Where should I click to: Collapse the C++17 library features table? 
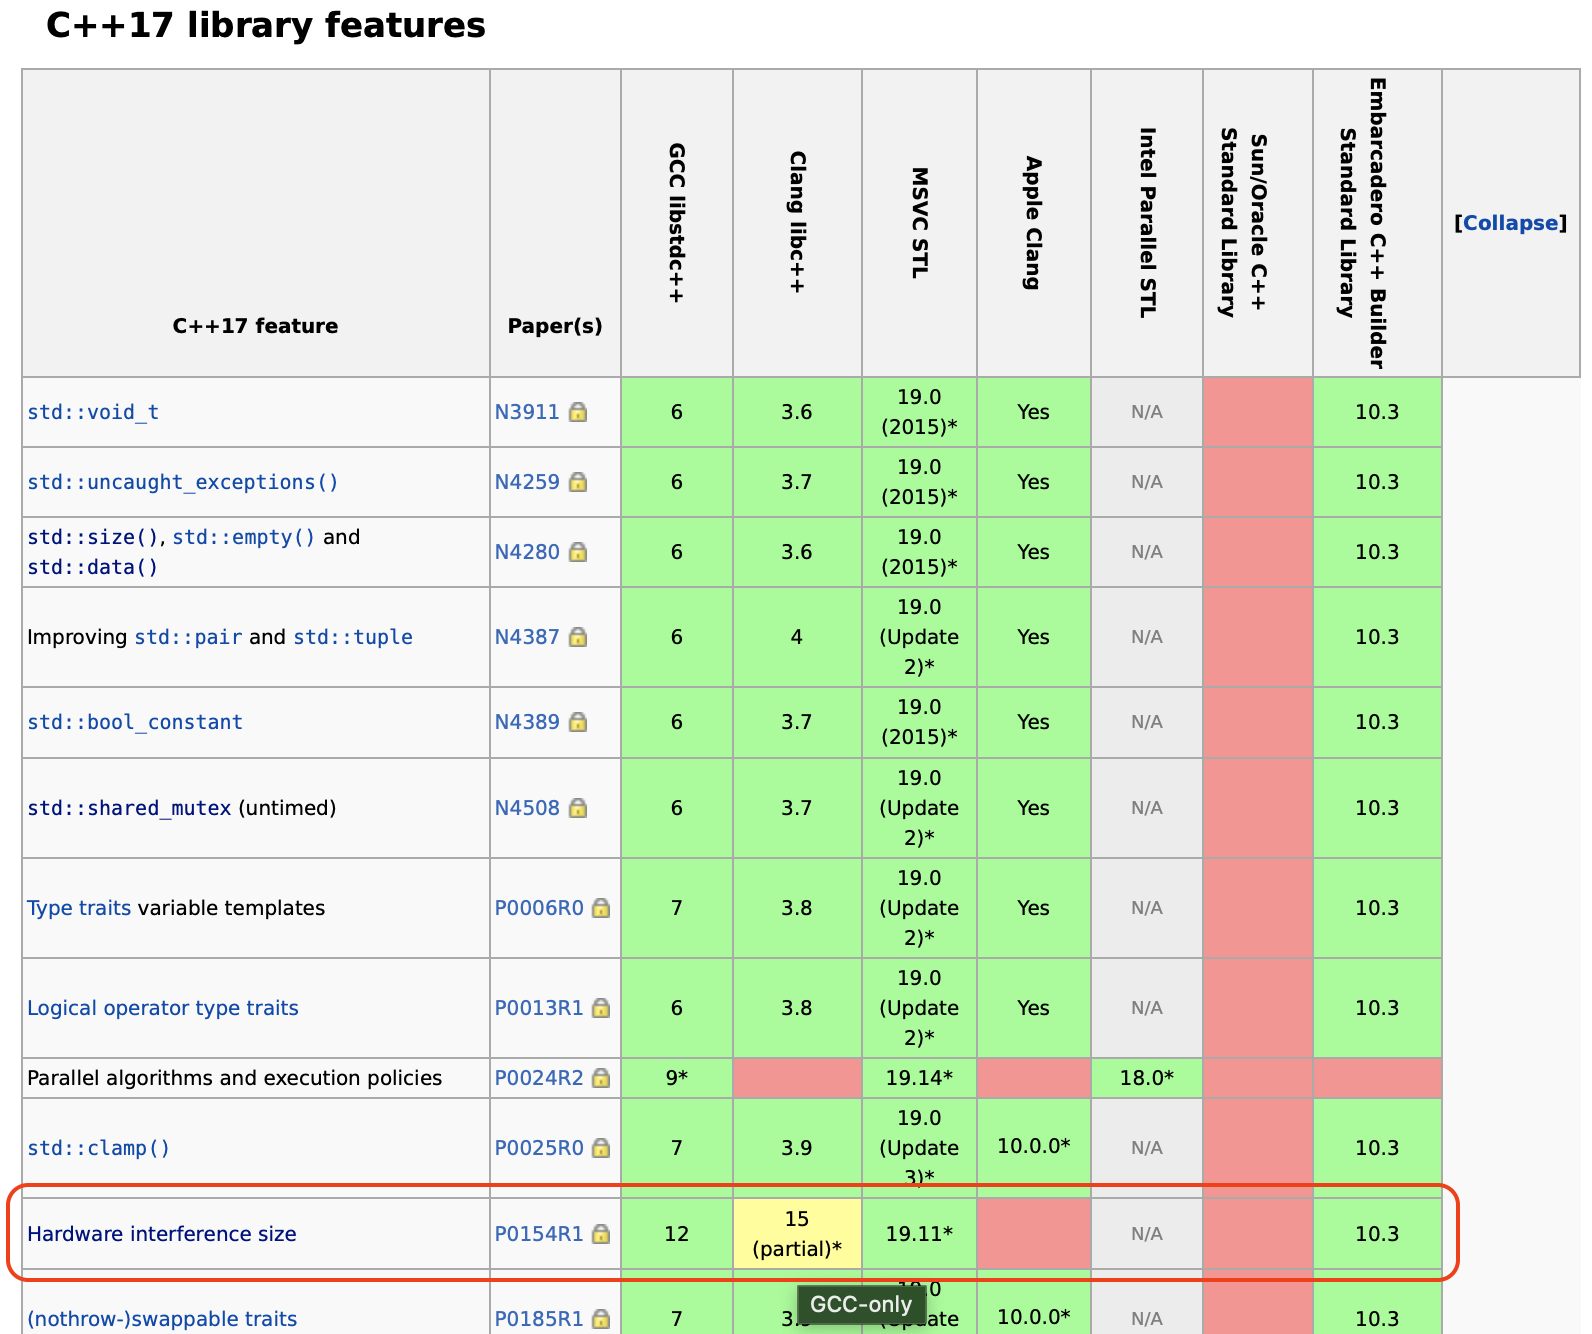1510,223
